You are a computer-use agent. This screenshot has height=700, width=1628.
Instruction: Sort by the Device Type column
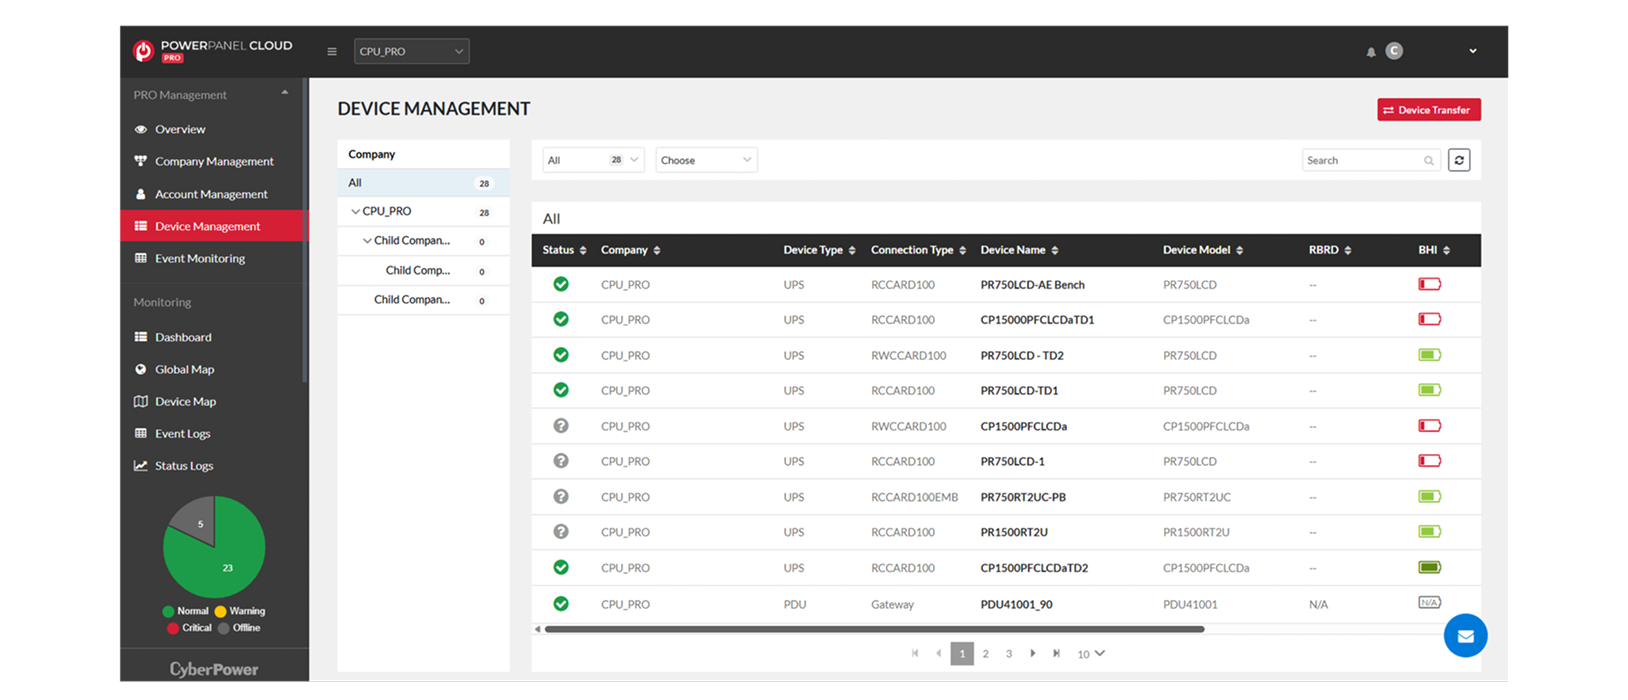[819, 250]
